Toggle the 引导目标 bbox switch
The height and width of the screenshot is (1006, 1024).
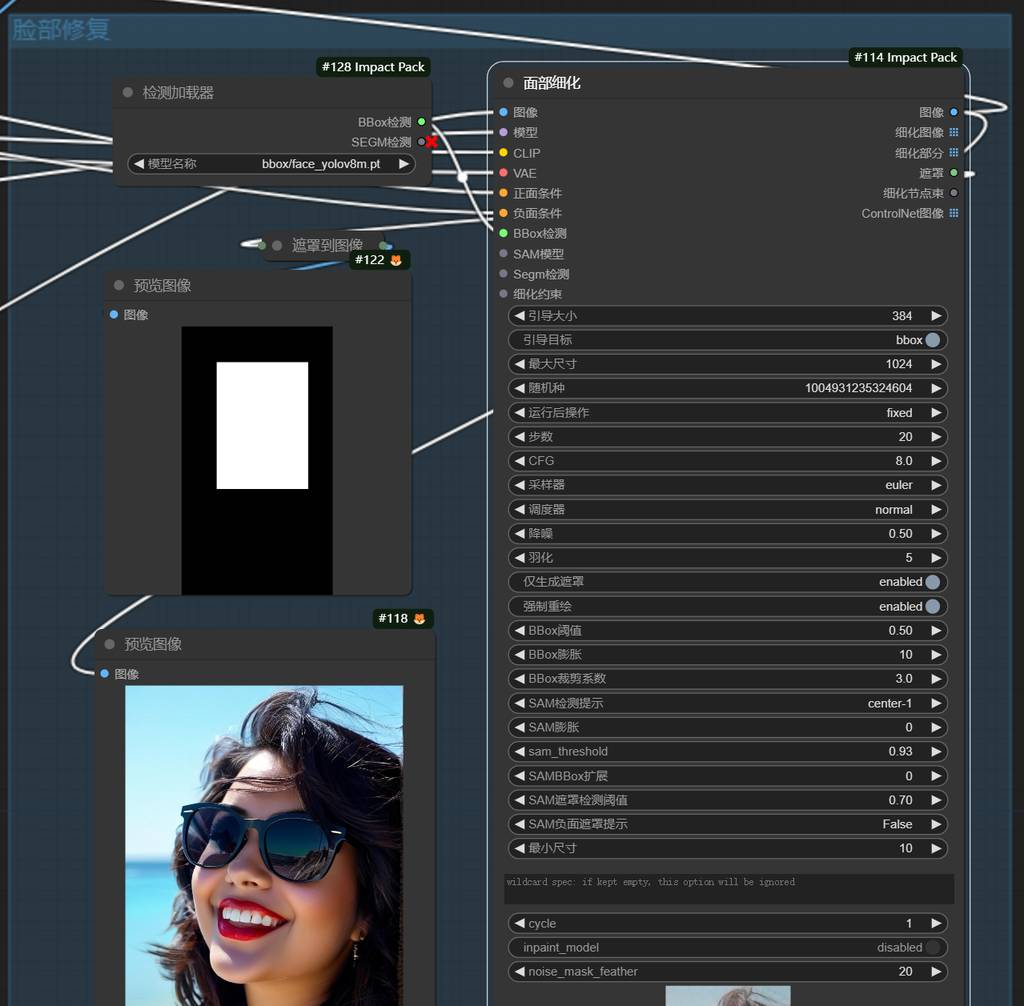coord(932,340)
